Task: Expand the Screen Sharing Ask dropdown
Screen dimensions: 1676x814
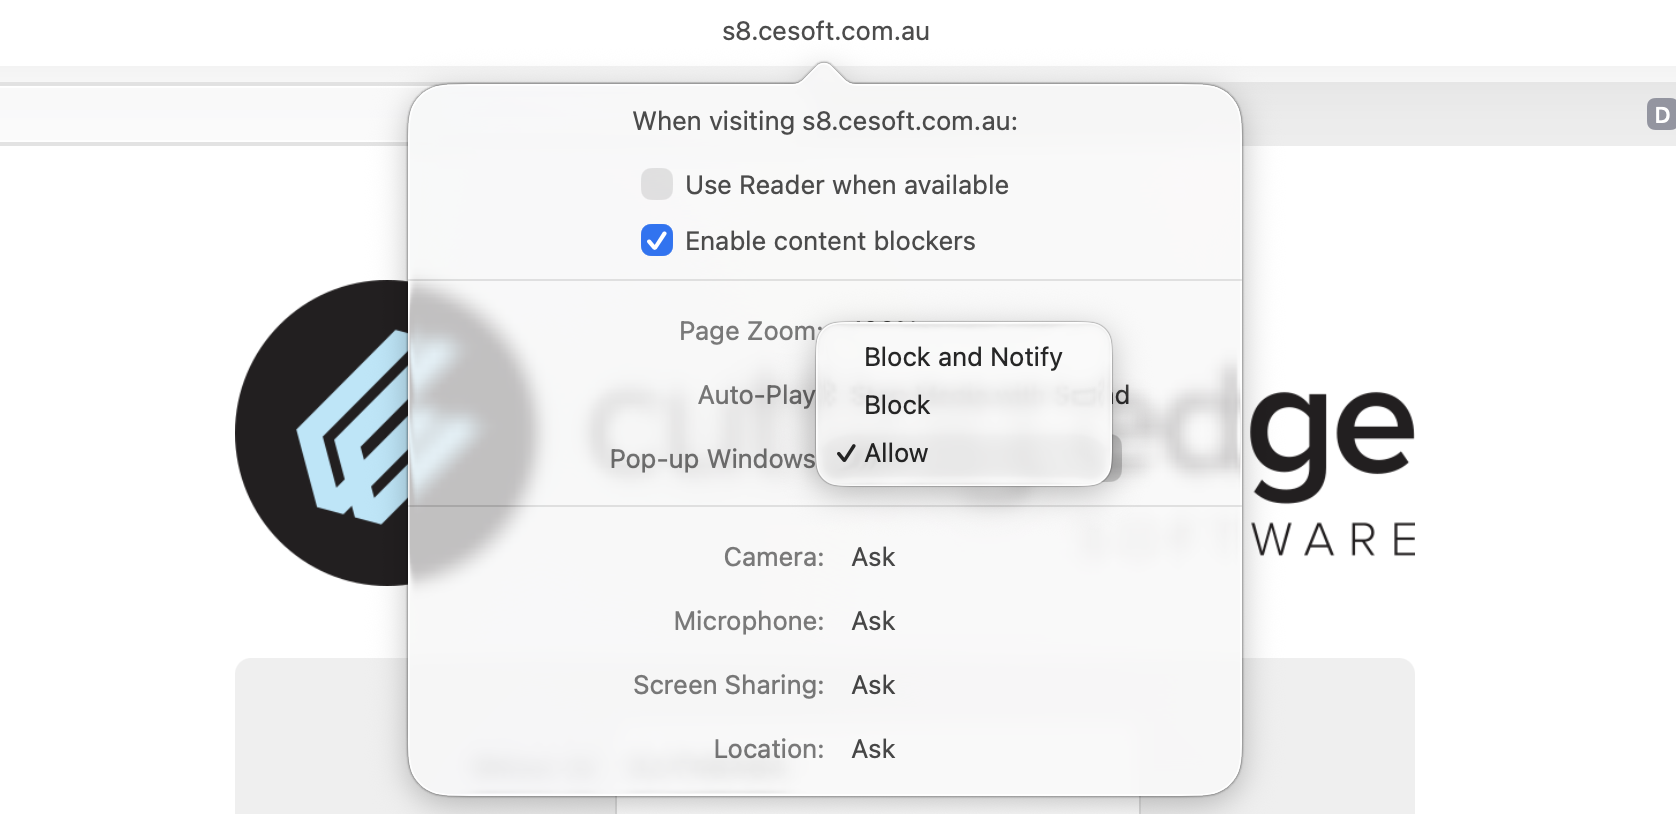Action: click(873, 685)
